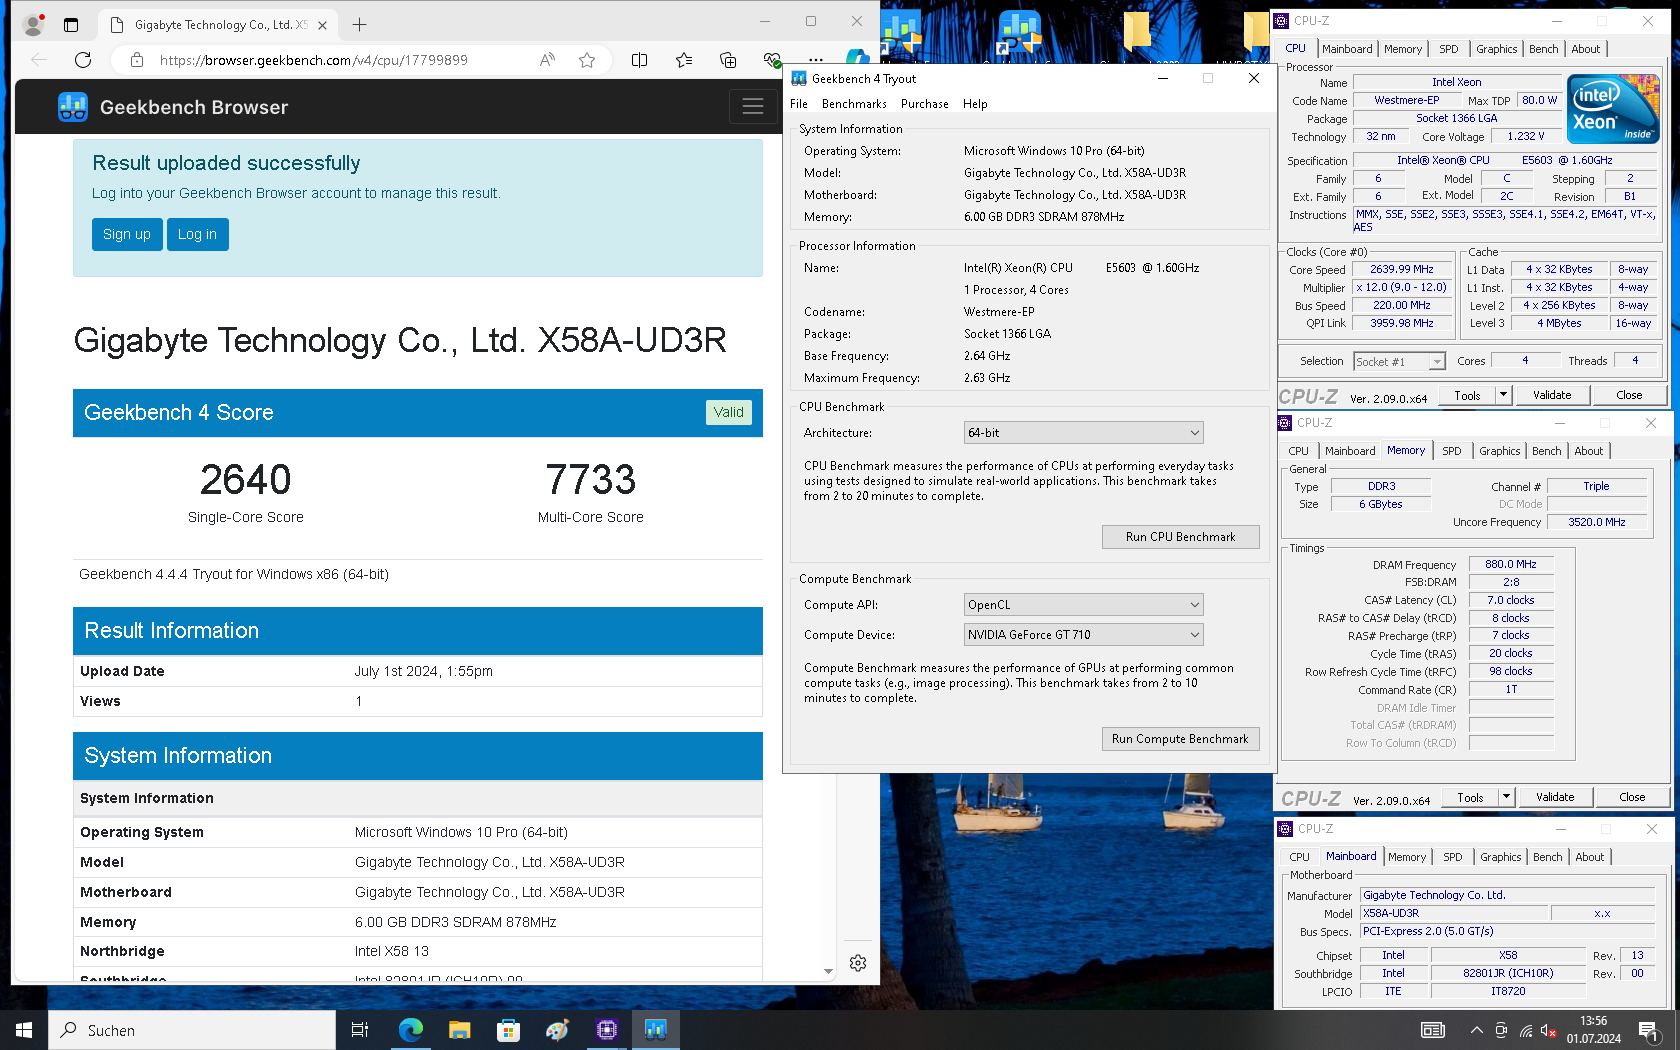1680x1050 pixels.
Task: Open a new browser tab
Action: point(359,24)
